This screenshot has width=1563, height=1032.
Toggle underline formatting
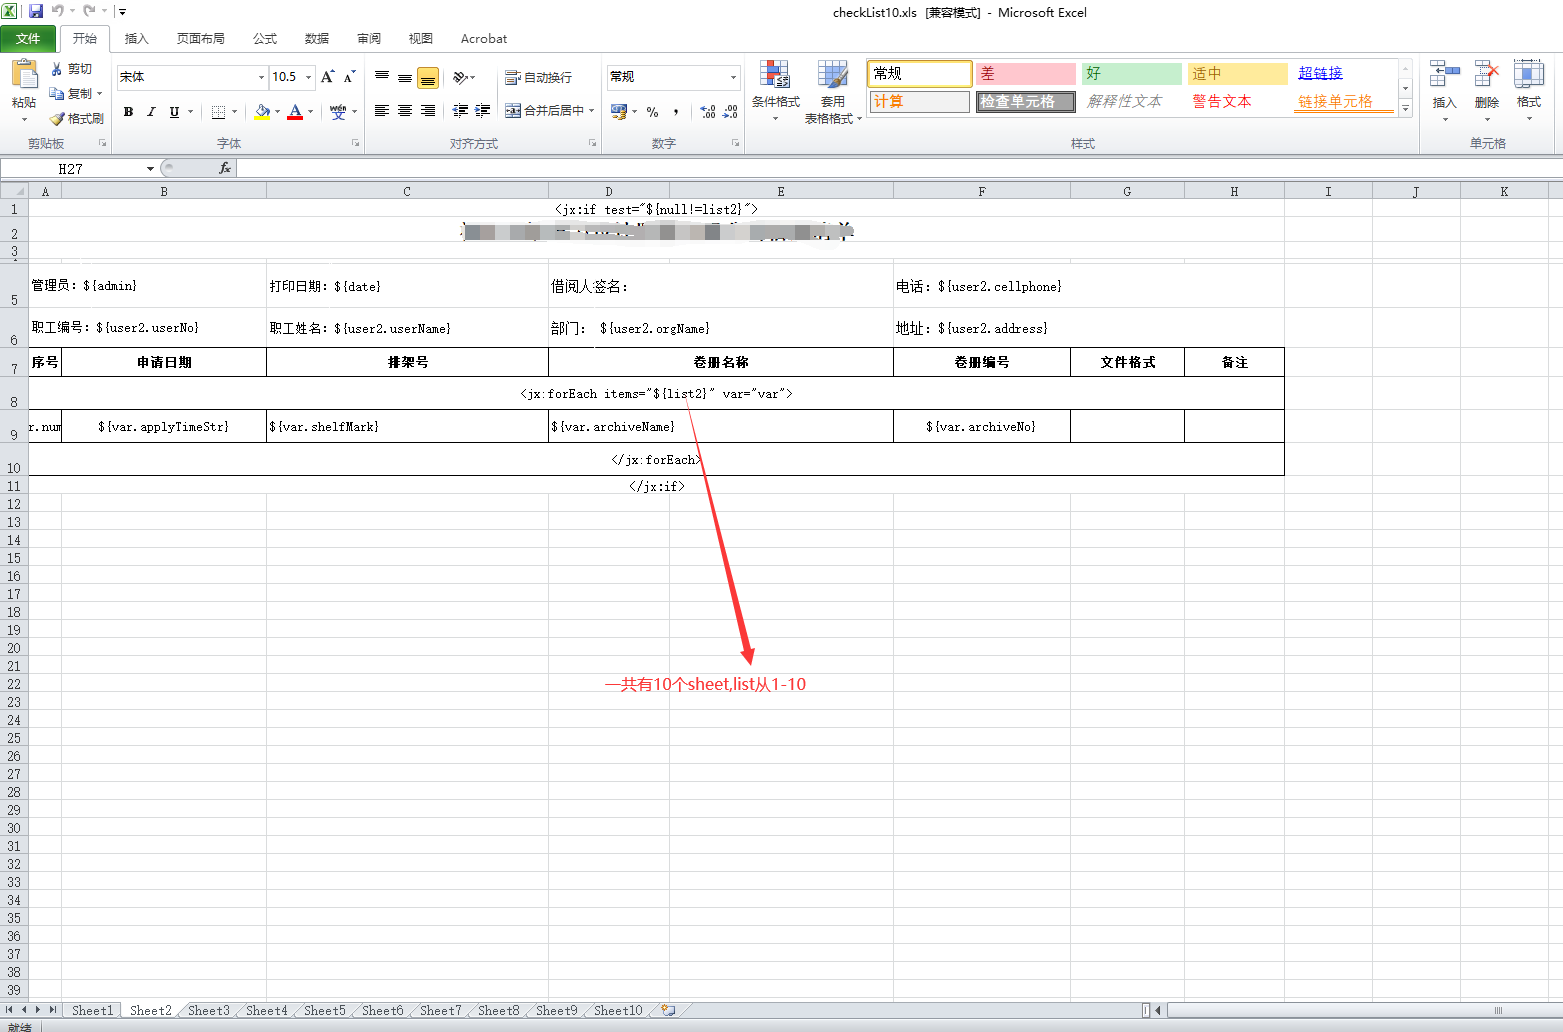[x=175, y=112]
